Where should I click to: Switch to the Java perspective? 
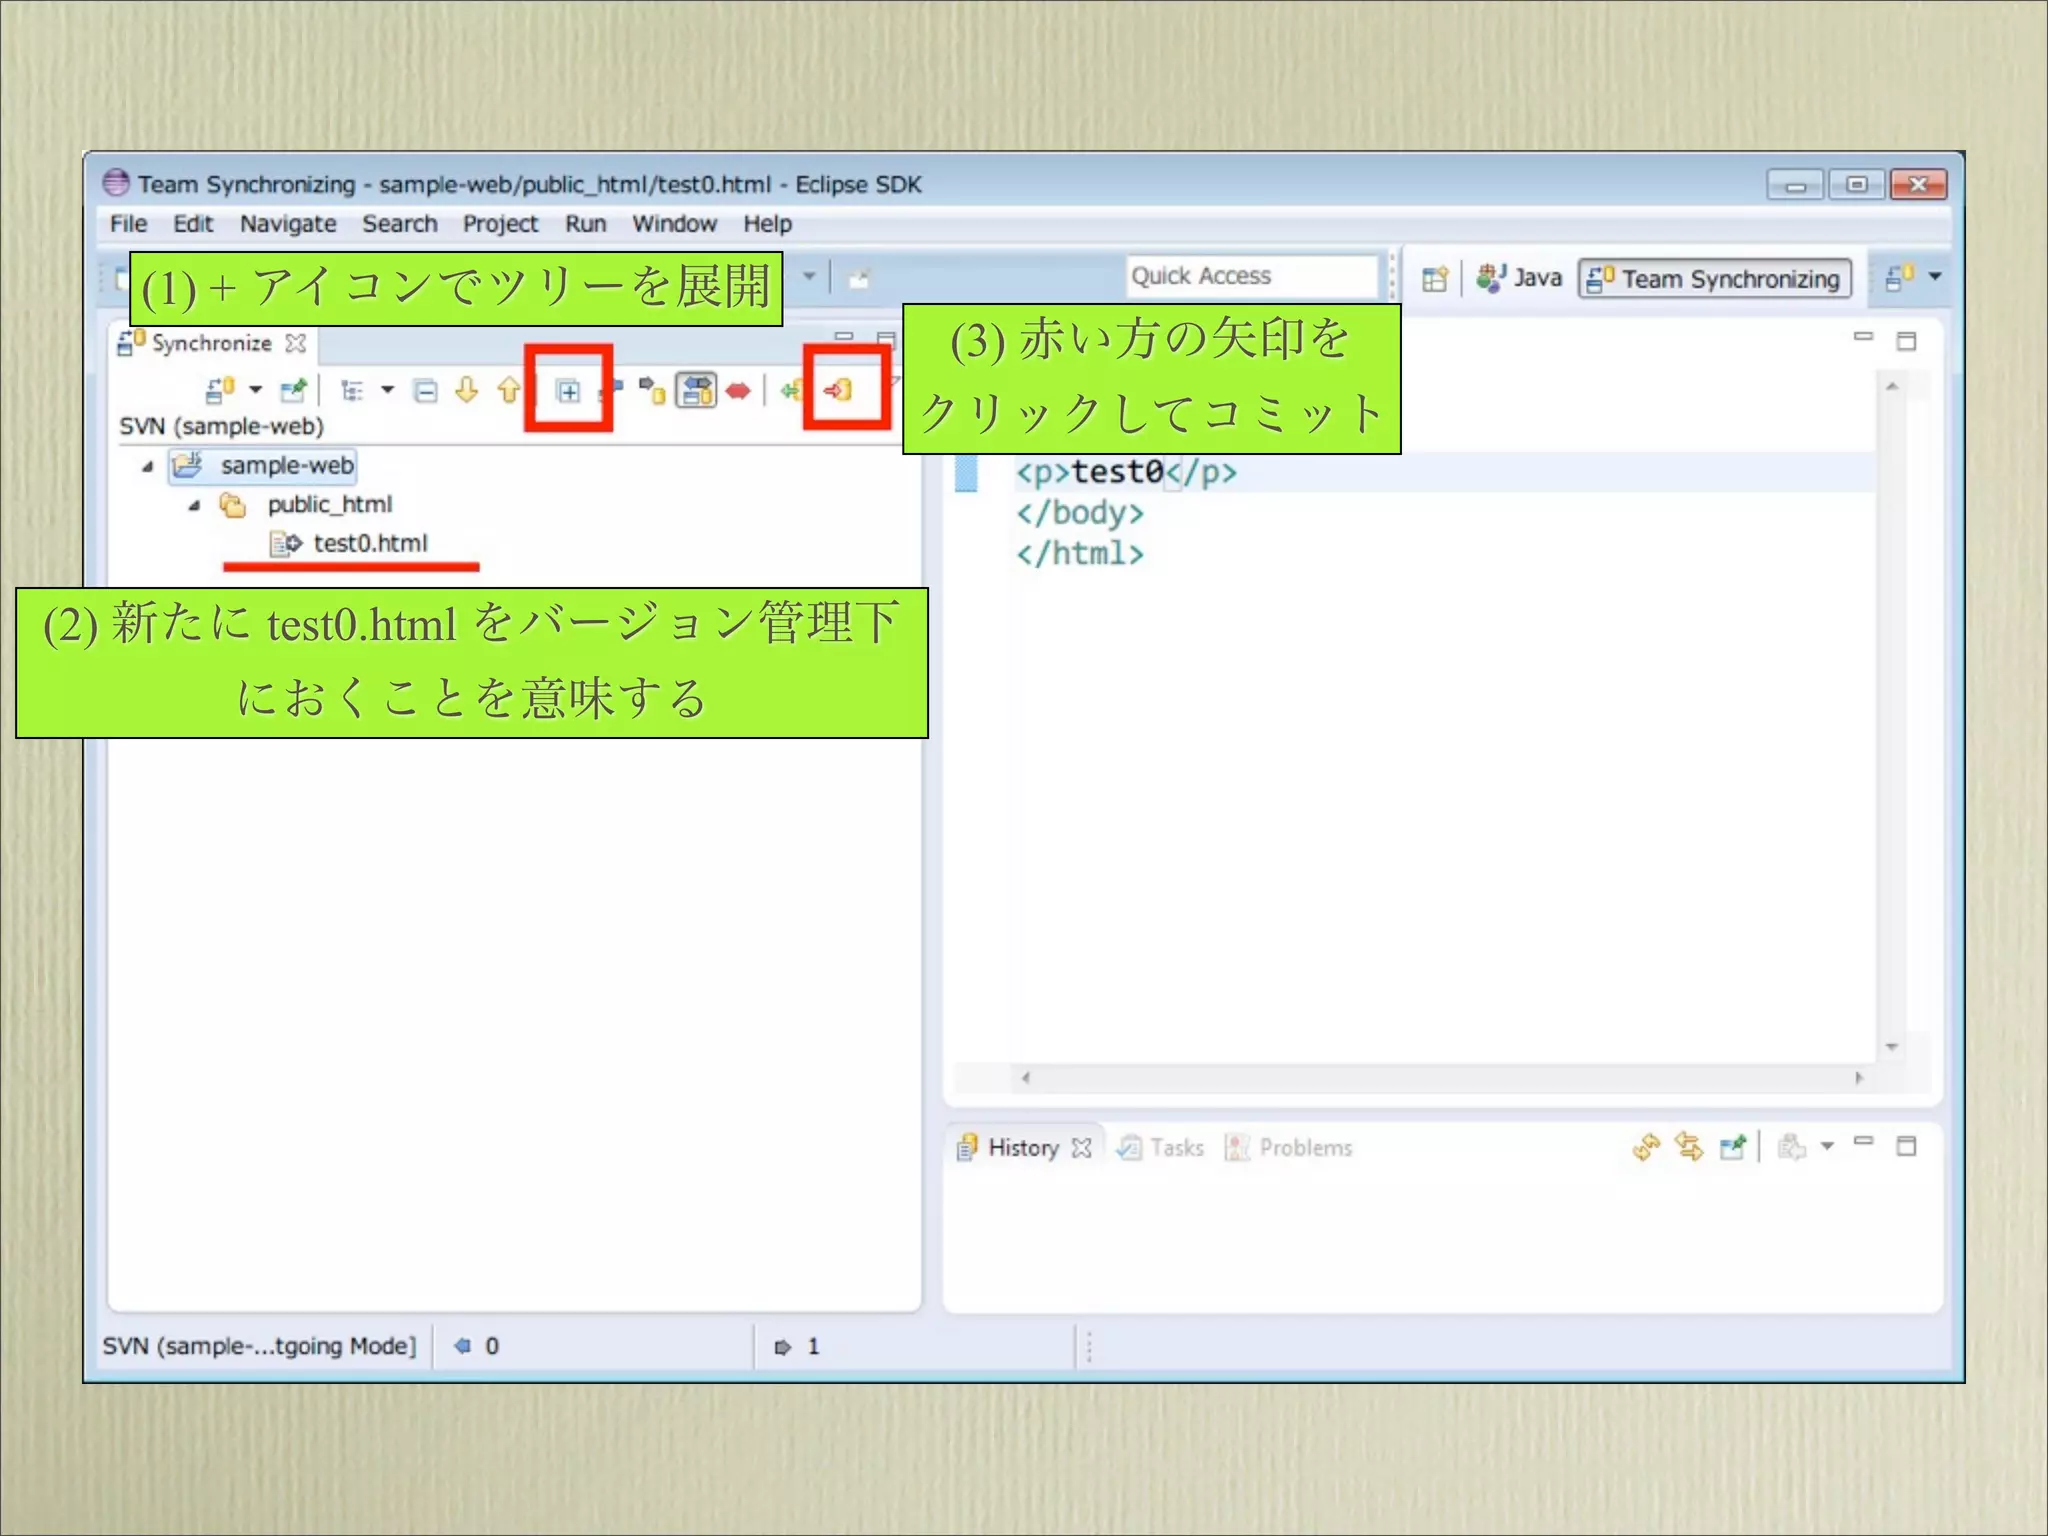click(x=1519, y=277)
